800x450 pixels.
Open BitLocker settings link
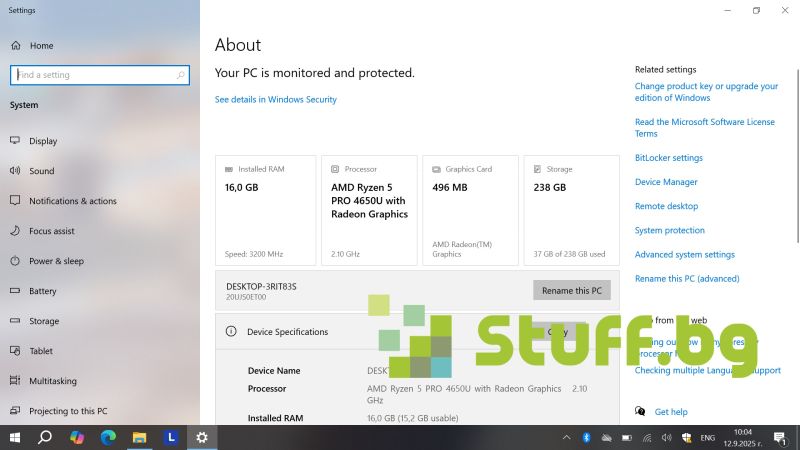669,158
